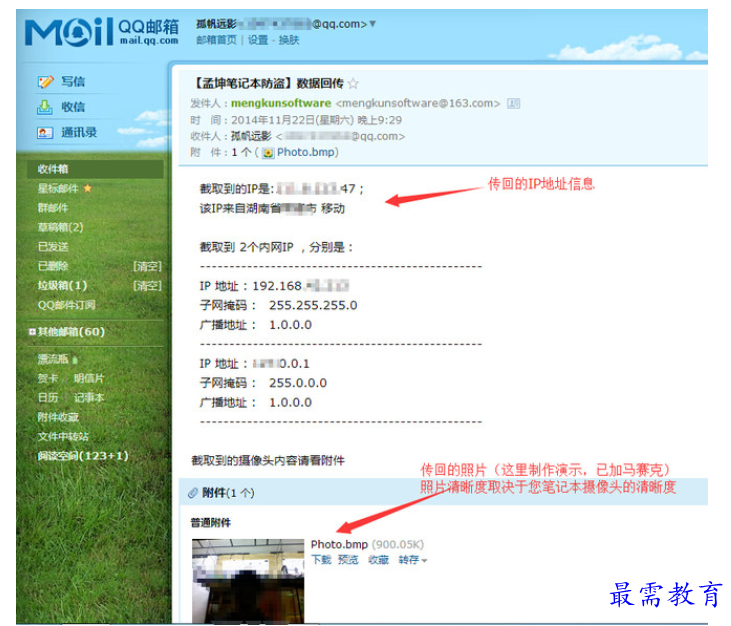The image size is (731, 626).
Task: Click the text 截取到的摄像头内容请看附件
Action: click(268, 461)
